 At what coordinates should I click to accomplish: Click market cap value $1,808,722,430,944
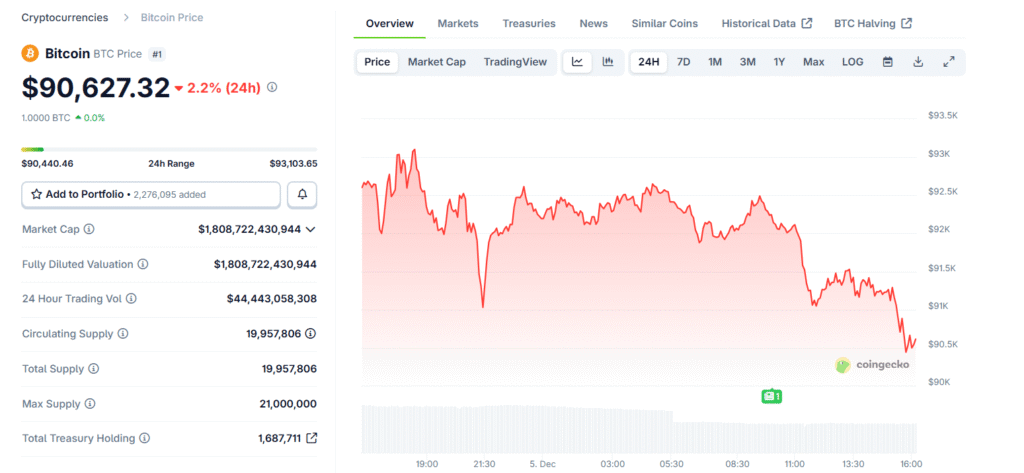point(249,229)
